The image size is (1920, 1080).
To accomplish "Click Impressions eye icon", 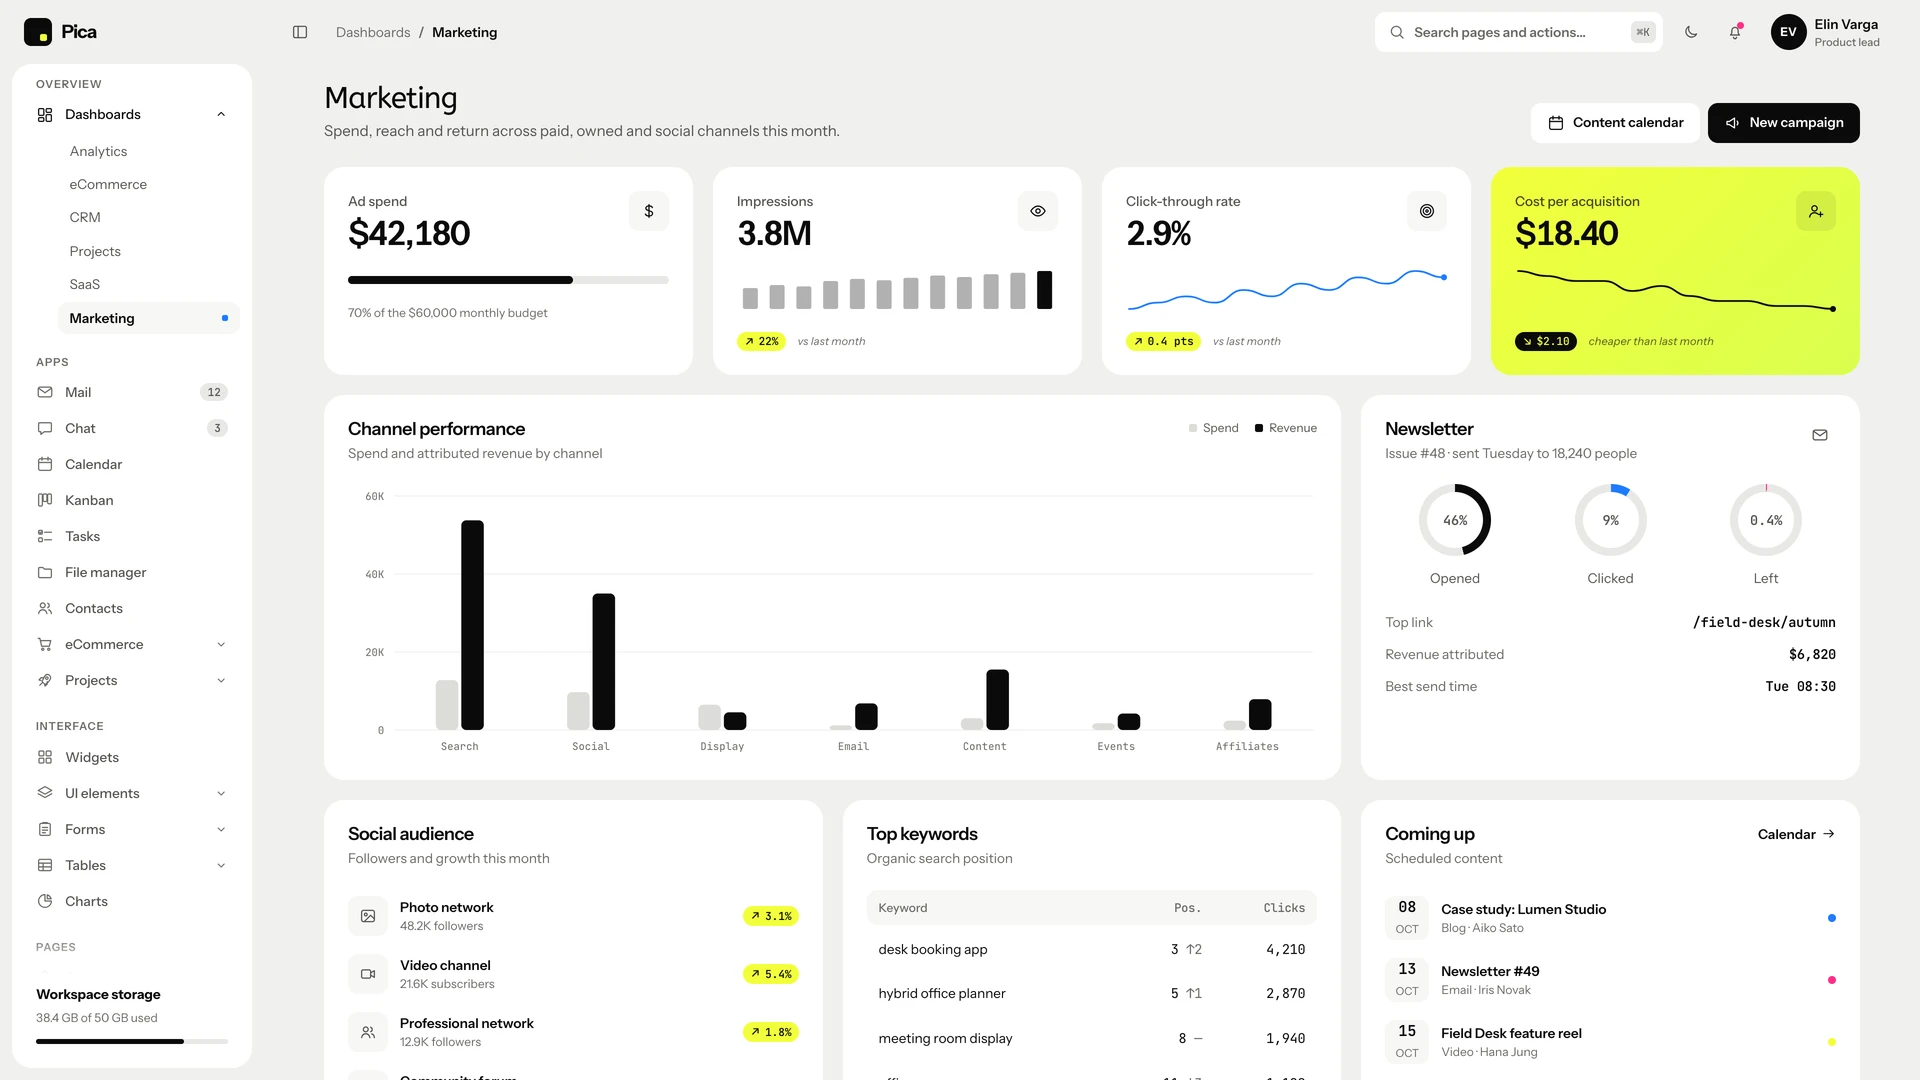I will click(x=1038, y=211).
